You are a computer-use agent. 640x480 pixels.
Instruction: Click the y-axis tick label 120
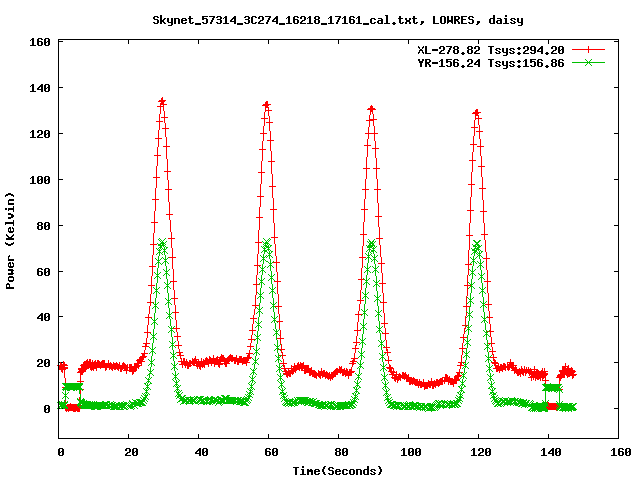[x=40, y=134]
